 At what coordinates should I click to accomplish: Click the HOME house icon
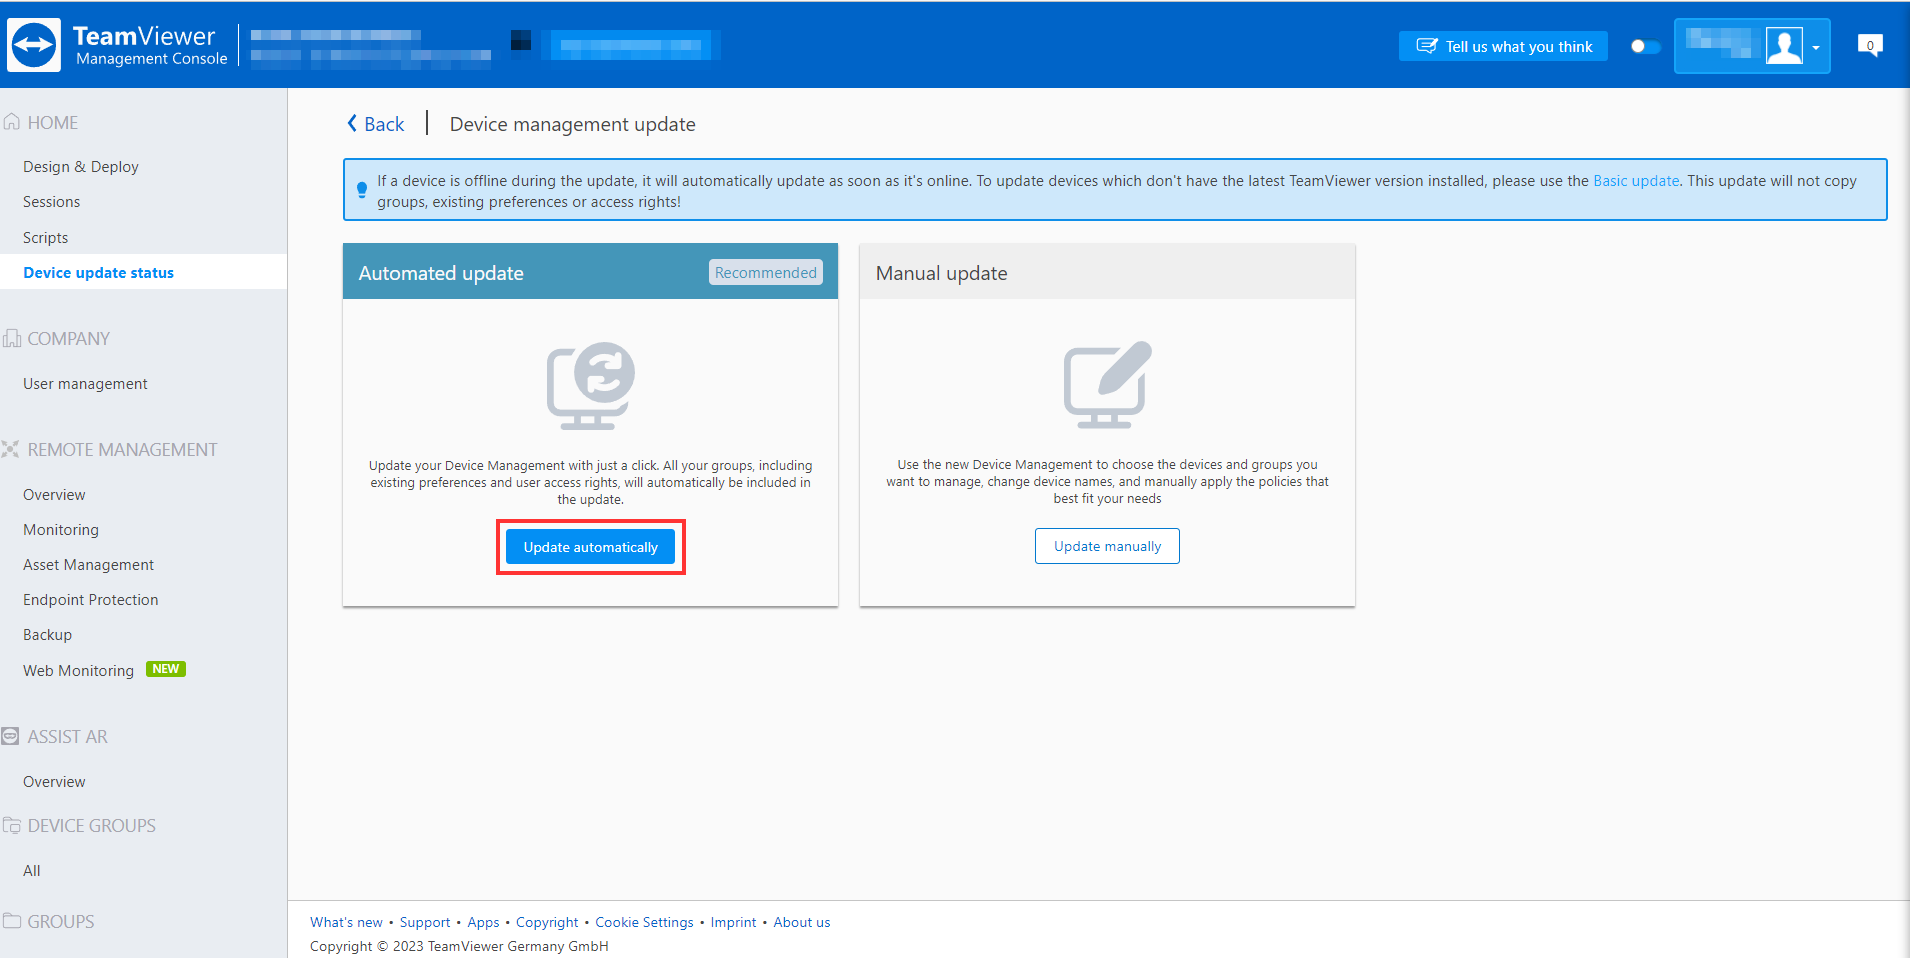[x=12, y=121]
